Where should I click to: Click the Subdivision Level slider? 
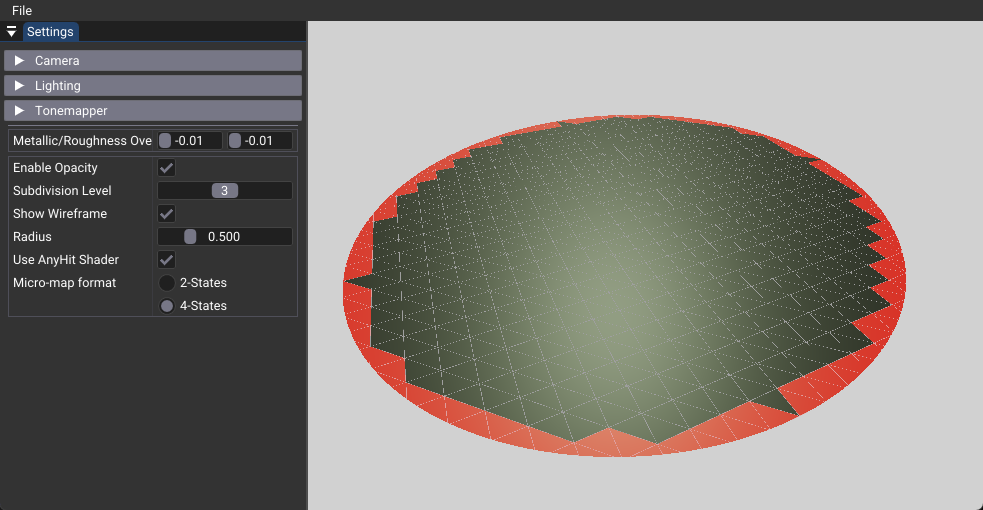coord(224,190)
